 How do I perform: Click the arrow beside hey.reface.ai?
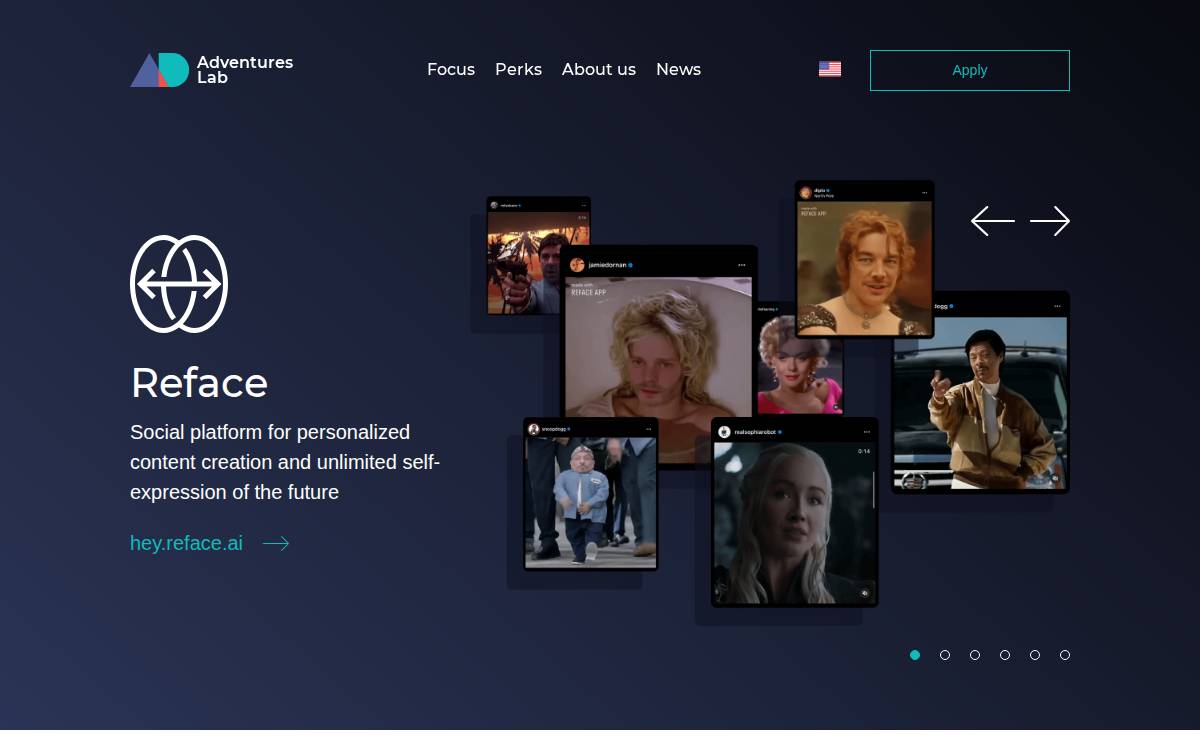click(276, 543)
